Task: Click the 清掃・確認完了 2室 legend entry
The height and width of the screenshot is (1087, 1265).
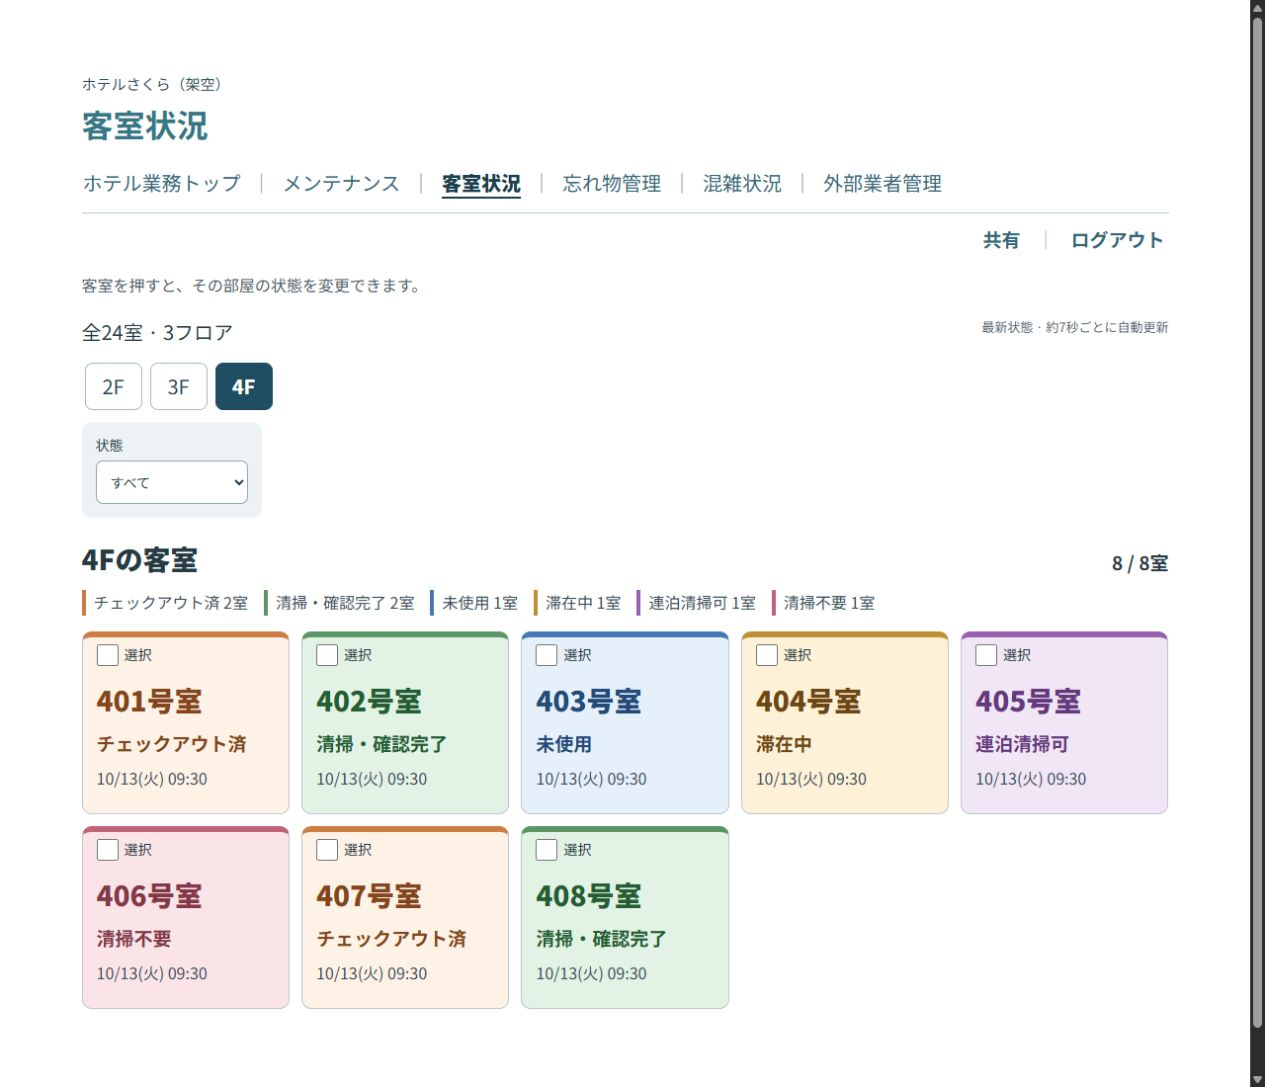Action: click(x=341, y=603)
